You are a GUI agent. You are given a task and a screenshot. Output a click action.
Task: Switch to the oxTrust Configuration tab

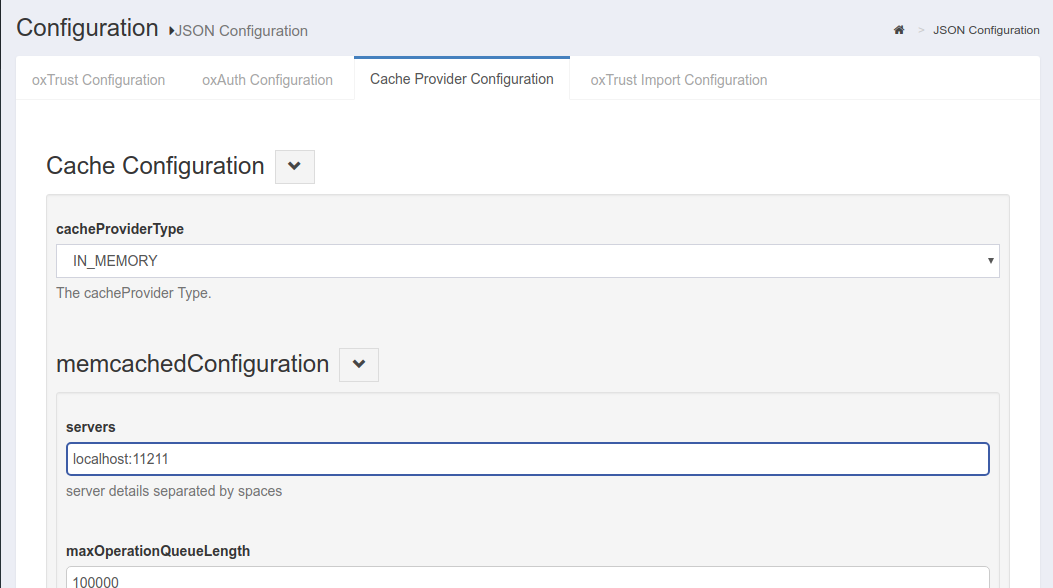(98, 80)
